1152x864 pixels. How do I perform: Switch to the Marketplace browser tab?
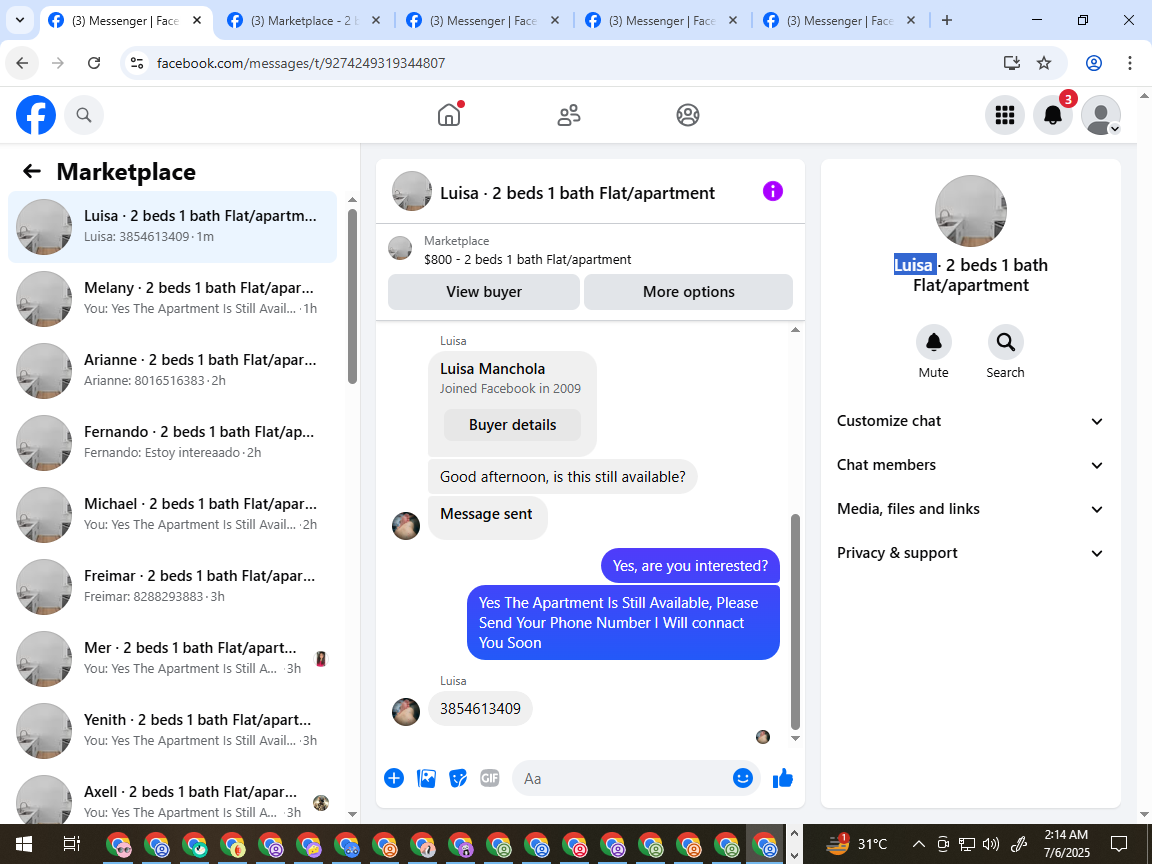tap(304, 21)
